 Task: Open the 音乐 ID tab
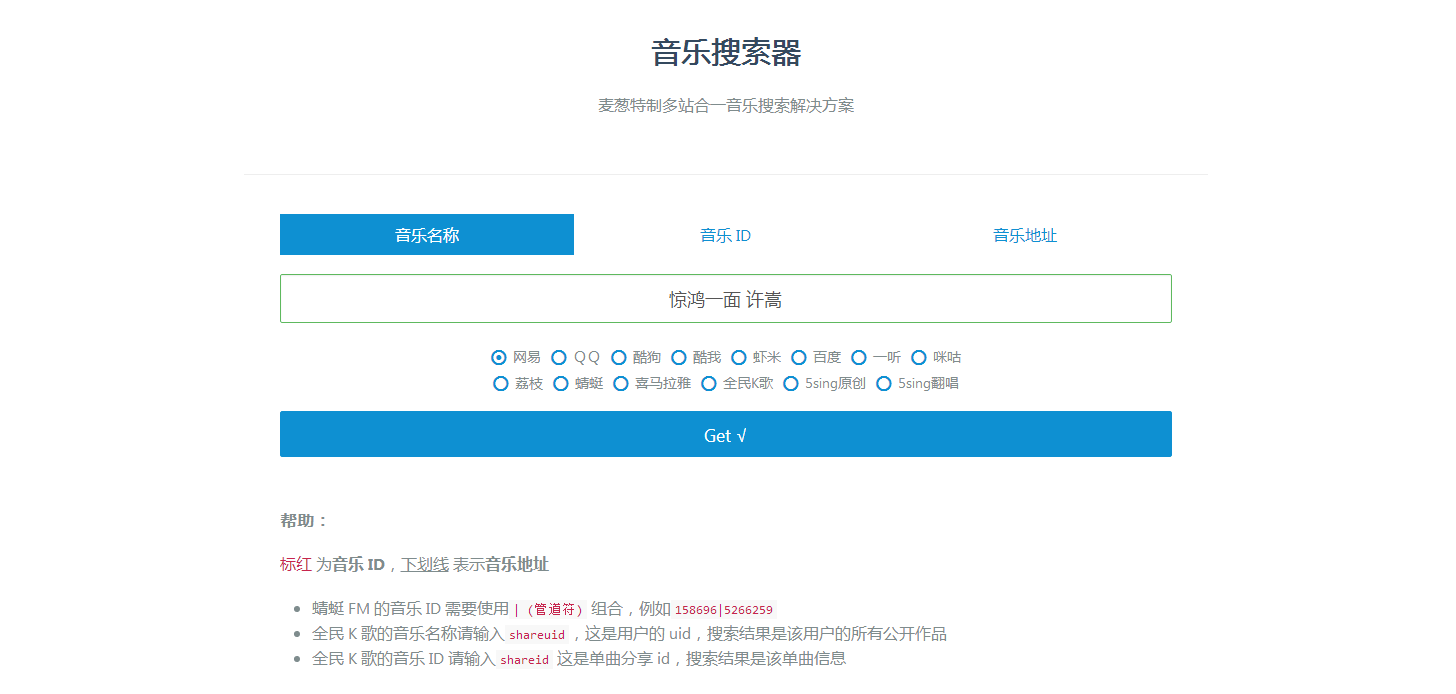point(725,235)
